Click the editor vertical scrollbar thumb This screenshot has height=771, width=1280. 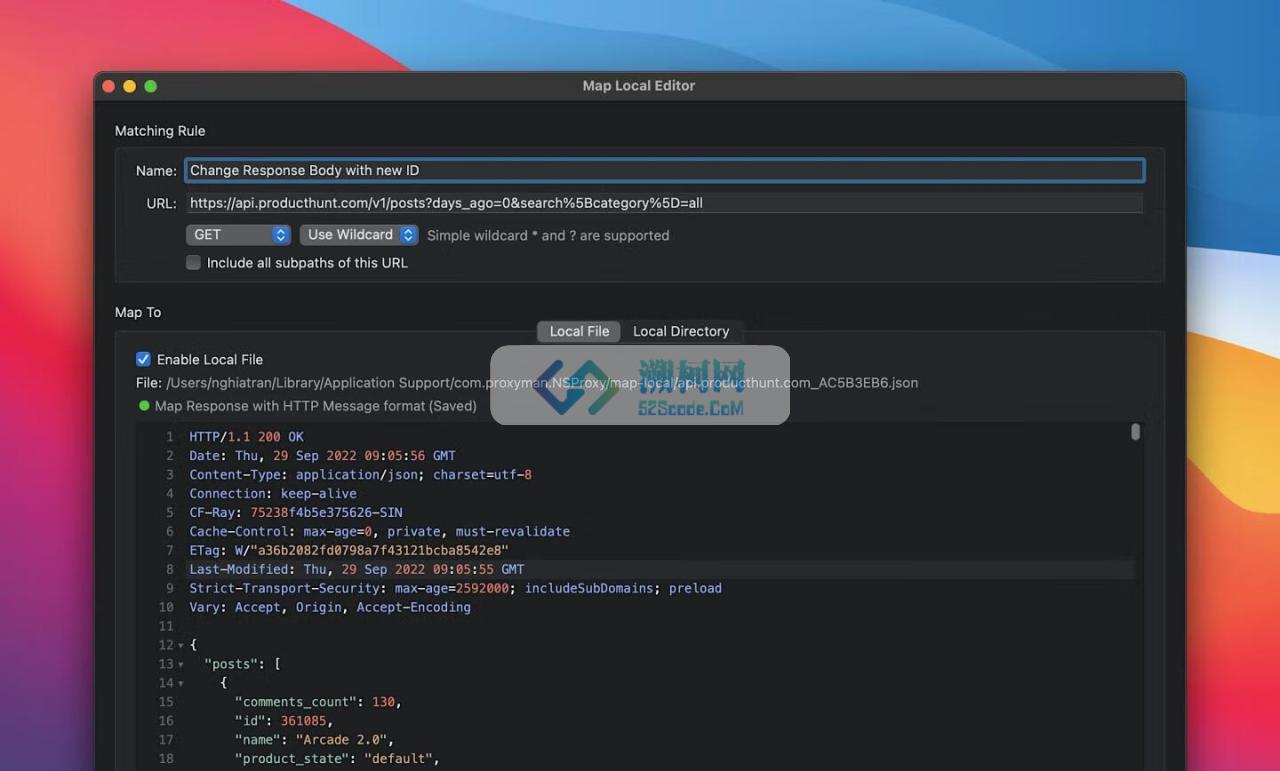tap(1135, 432)
